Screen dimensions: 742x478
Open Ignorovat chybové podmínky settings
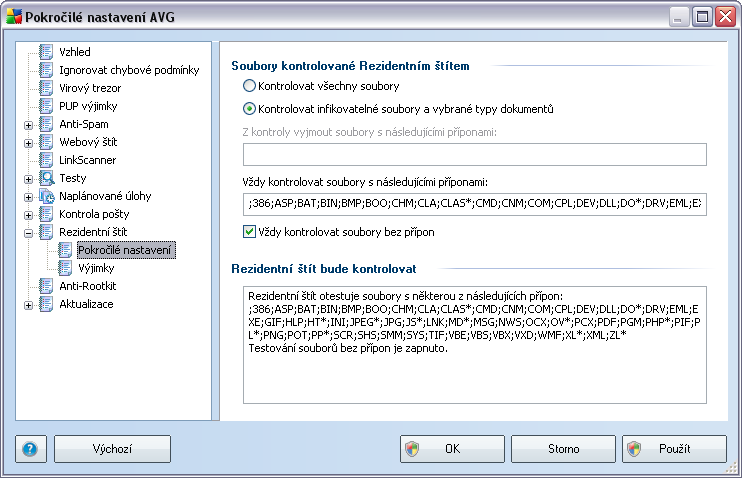pyautogui.click(x=129, y=70)
